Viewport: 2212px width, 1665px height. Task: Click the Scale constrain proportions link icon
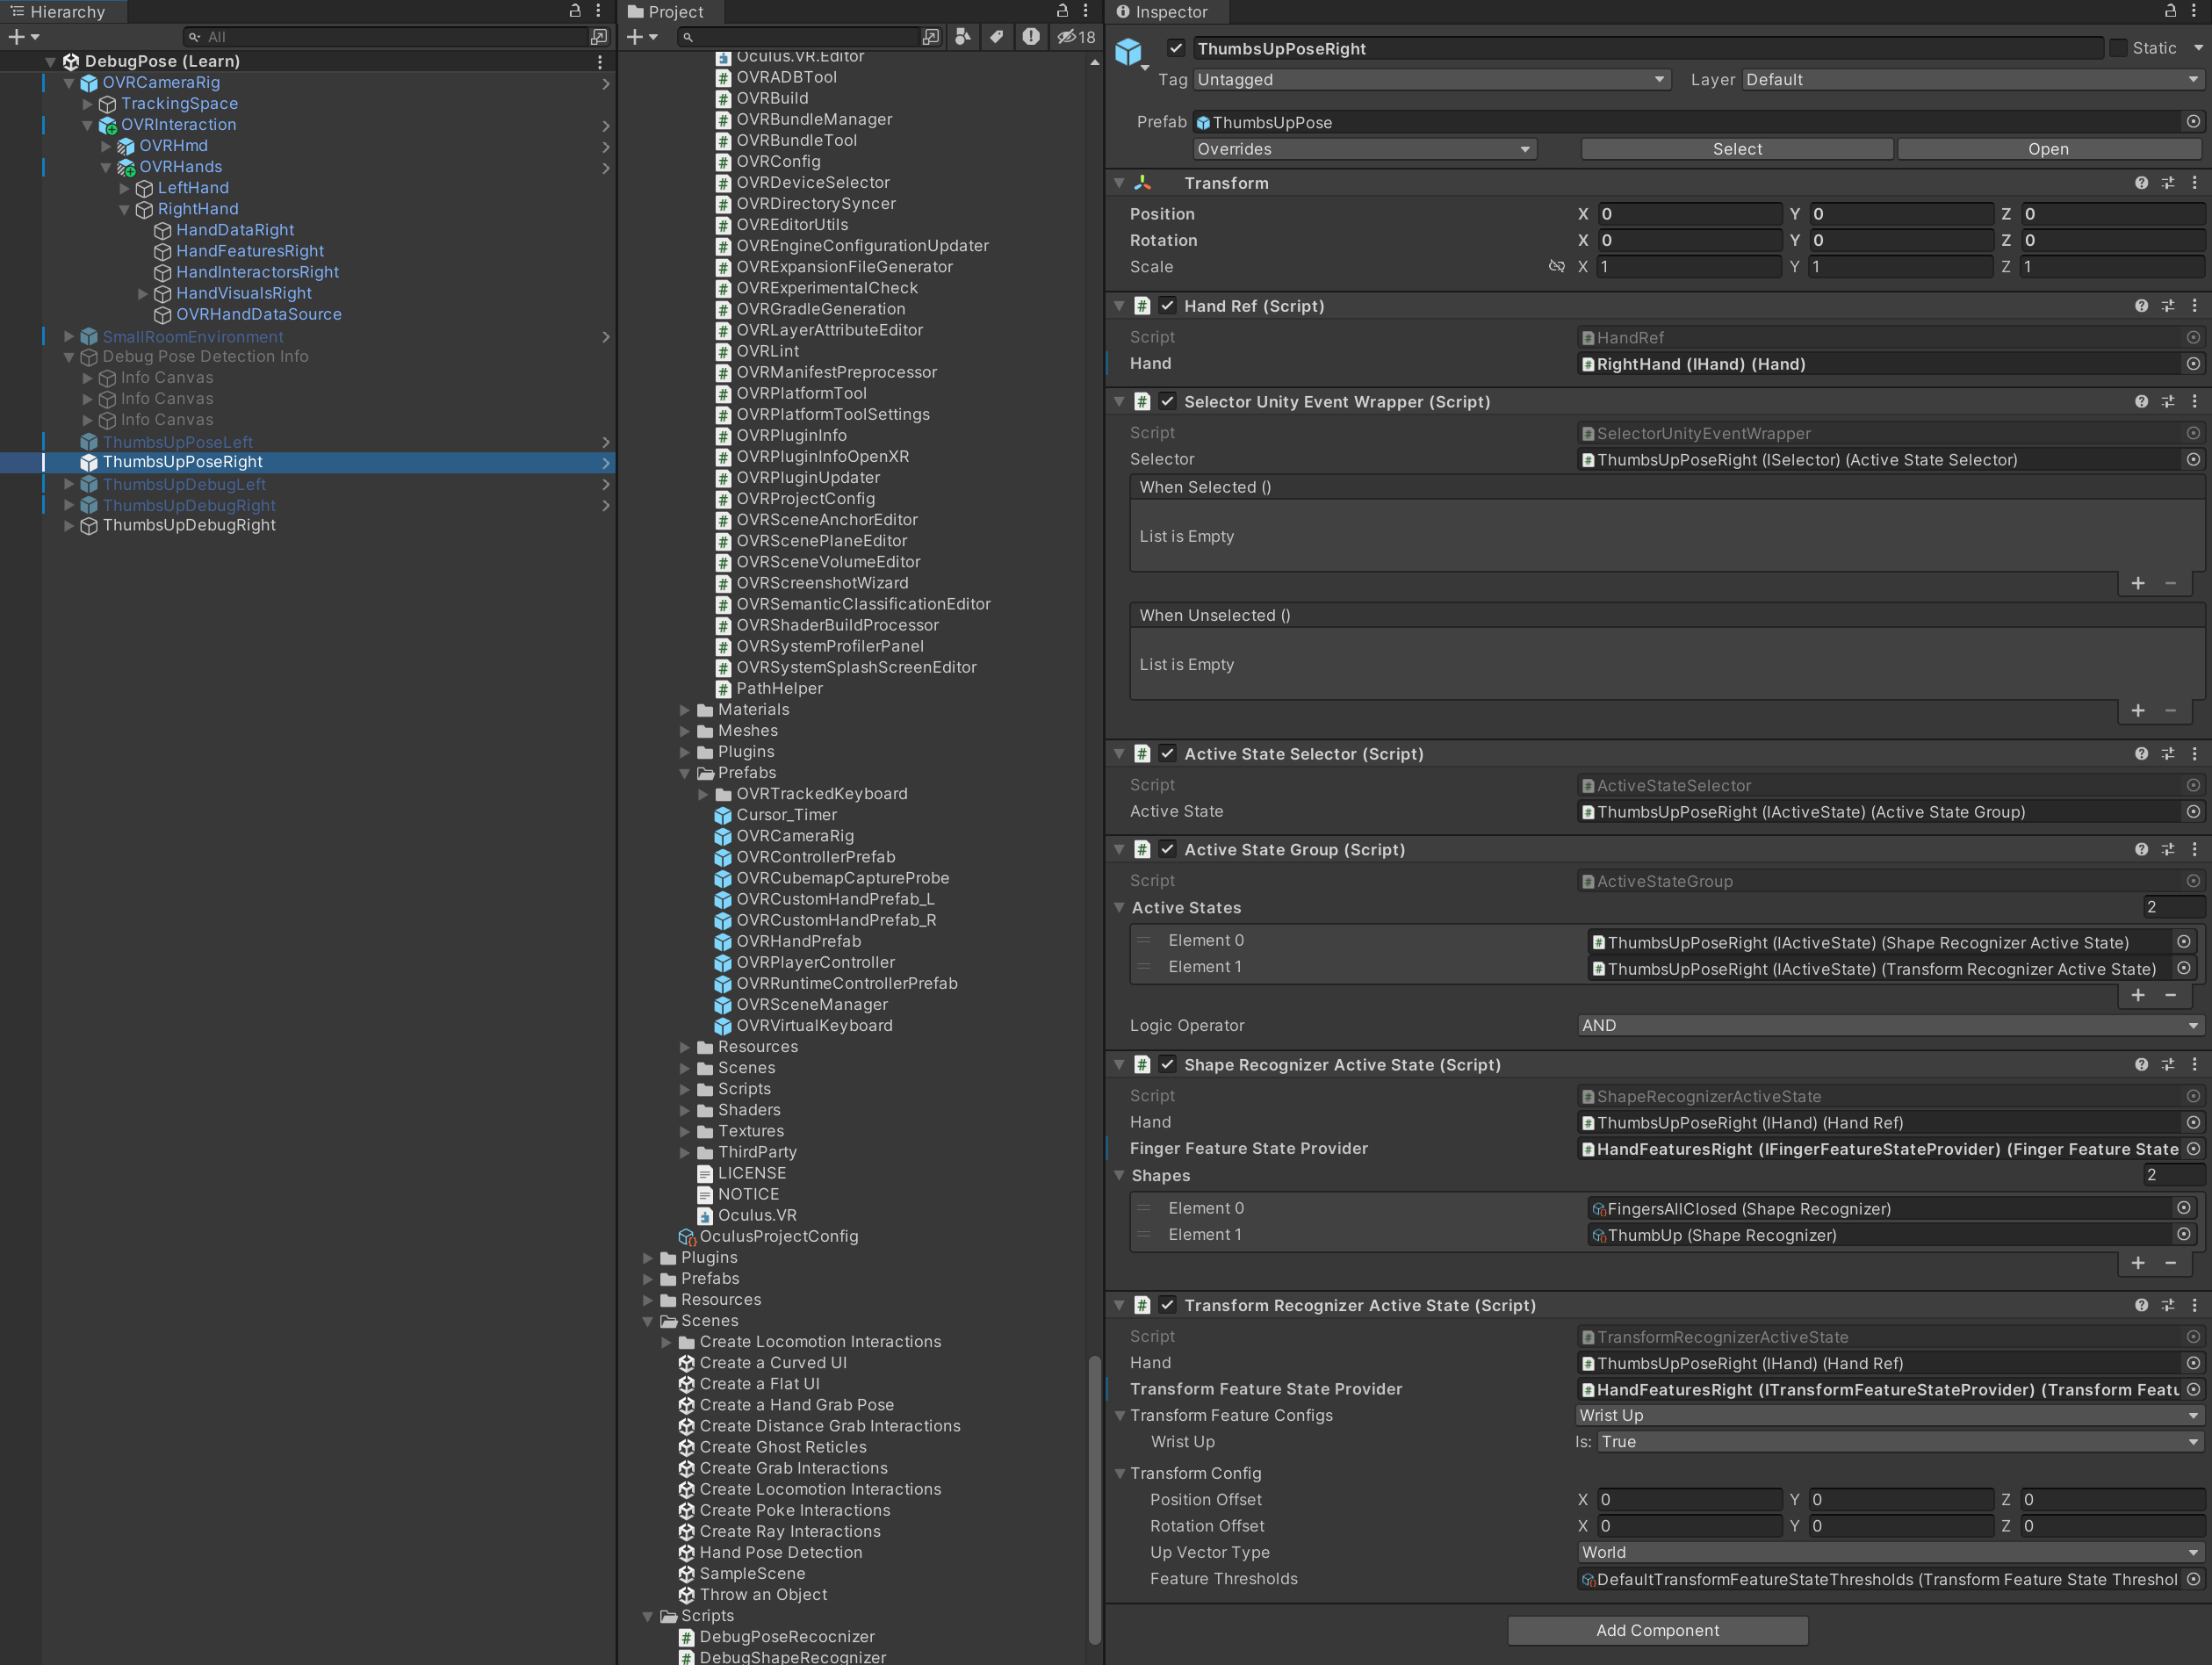(x=1556, y=266)
